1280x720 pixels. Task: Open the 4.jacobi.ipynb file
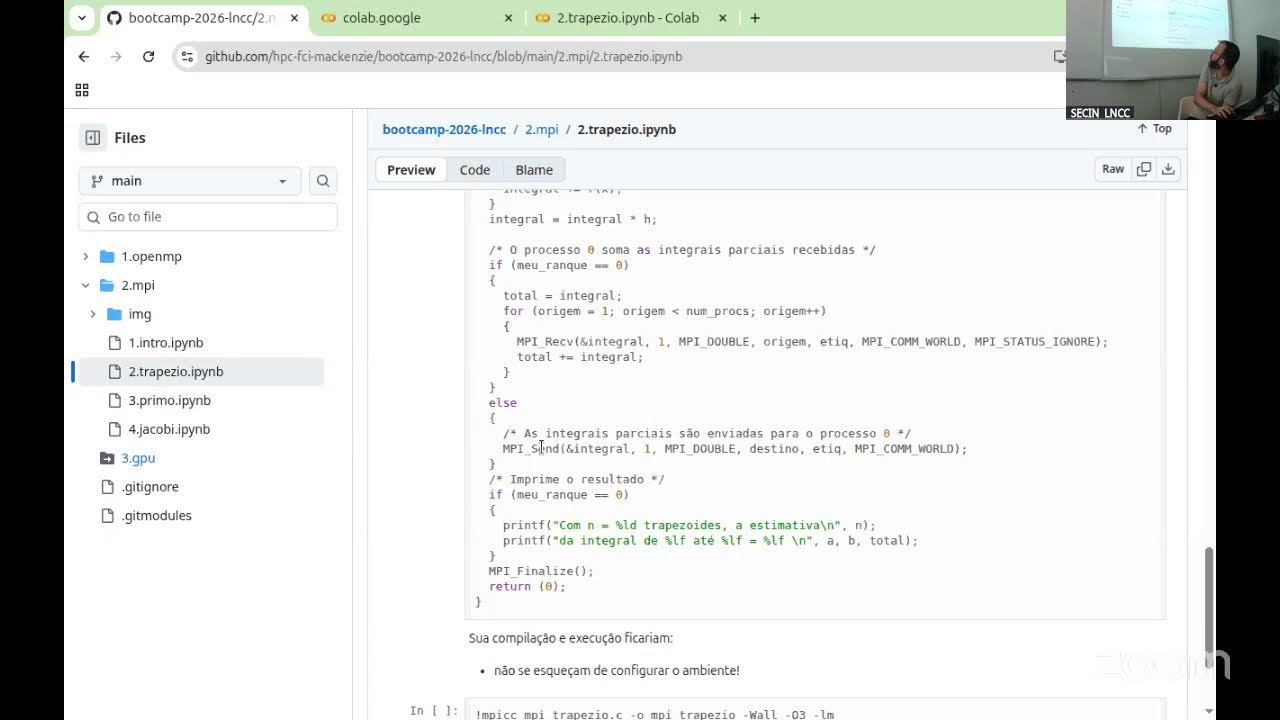point(169,430)
